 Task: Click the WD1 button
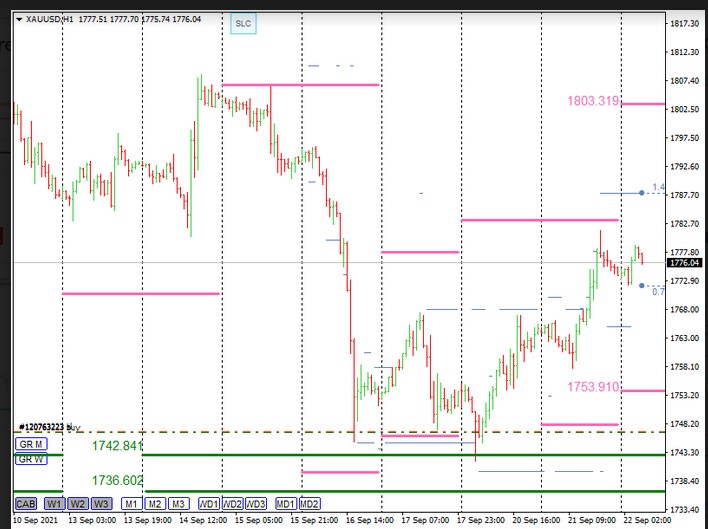[210, 503]
